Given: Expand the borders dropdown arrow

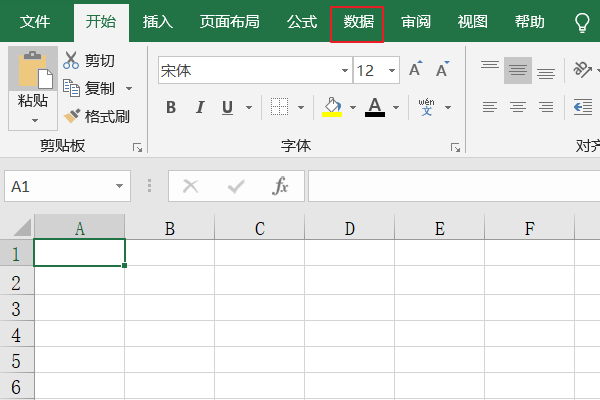Looking at the screenshot, I should click(x=301, y=108).
